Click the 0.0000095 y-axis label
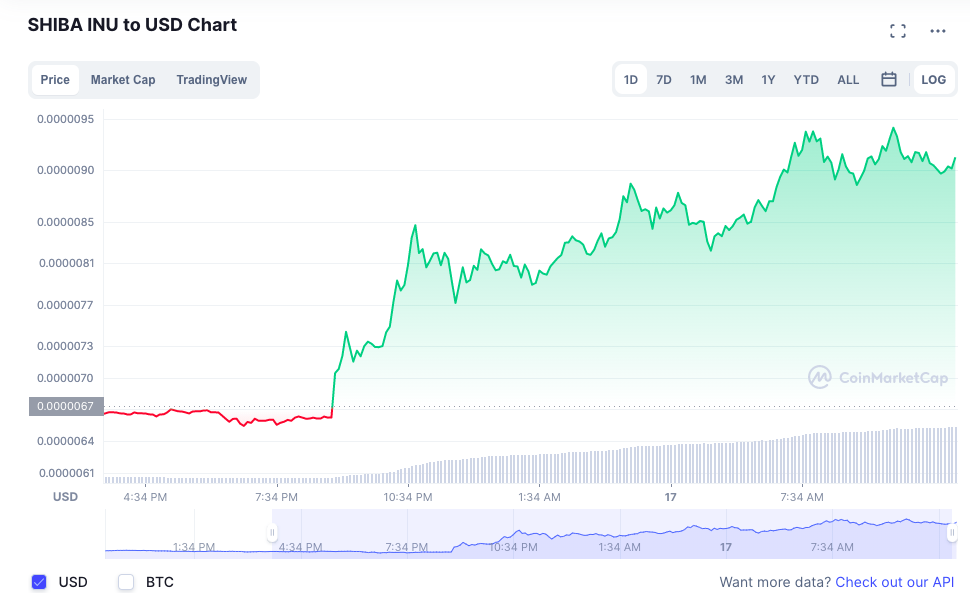The width and height of the screenshot is (970, 605). (x=66, y=119)
